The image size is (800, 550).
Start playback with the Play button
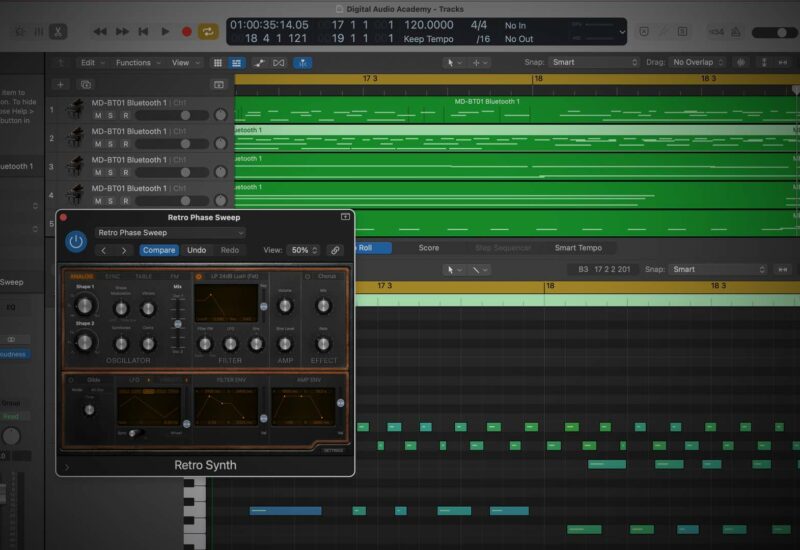click(x=165, y=32)
